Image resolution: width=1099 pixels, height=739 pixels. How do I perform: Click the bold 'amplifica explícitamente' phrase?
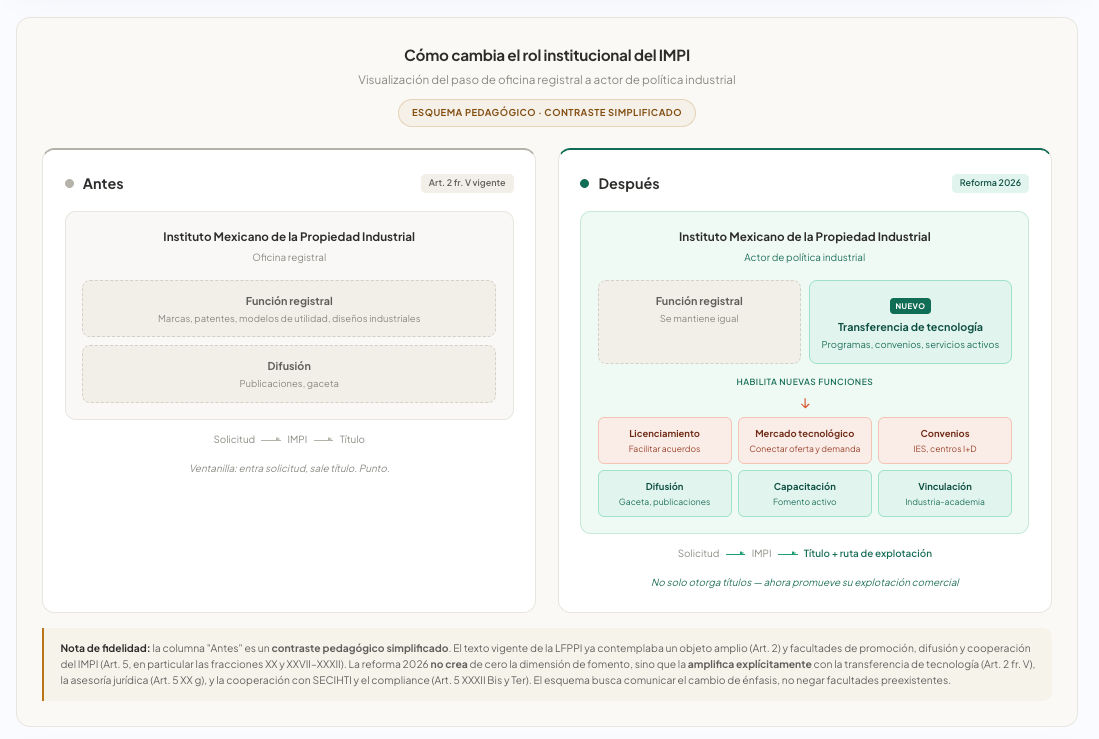[749, 664]
